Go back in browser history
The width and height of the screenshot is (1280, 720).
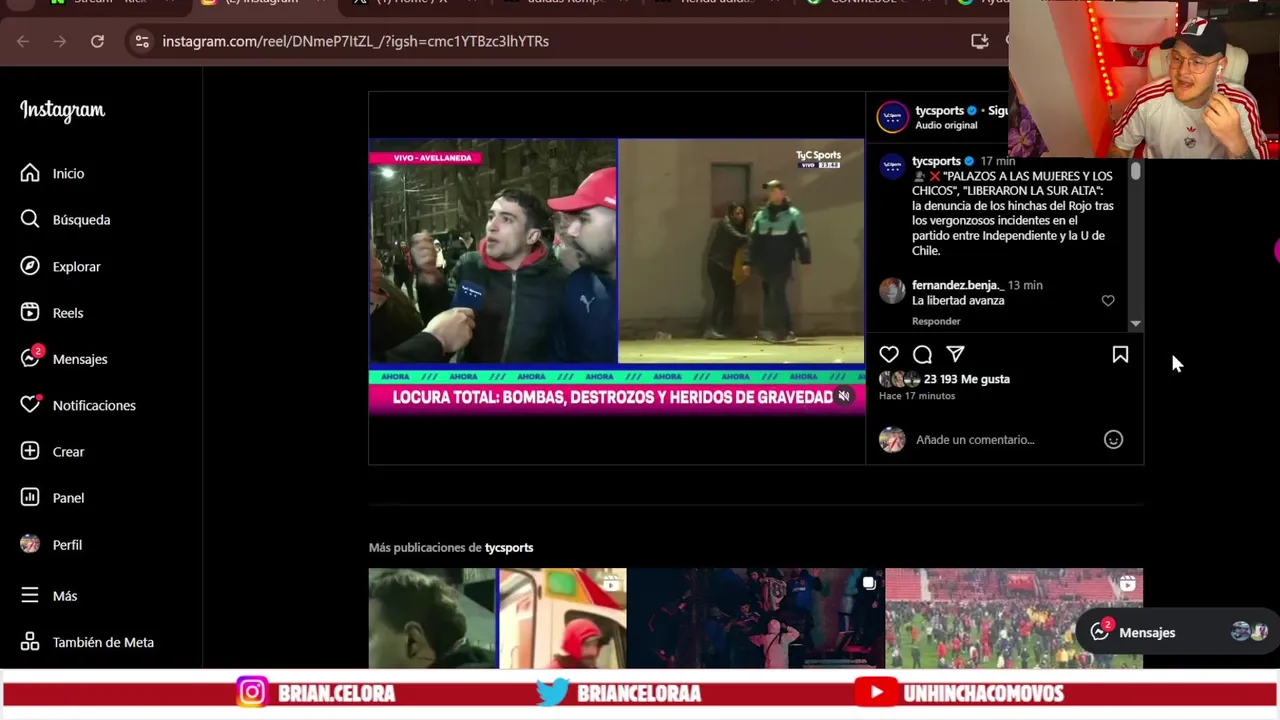point(23,41)
